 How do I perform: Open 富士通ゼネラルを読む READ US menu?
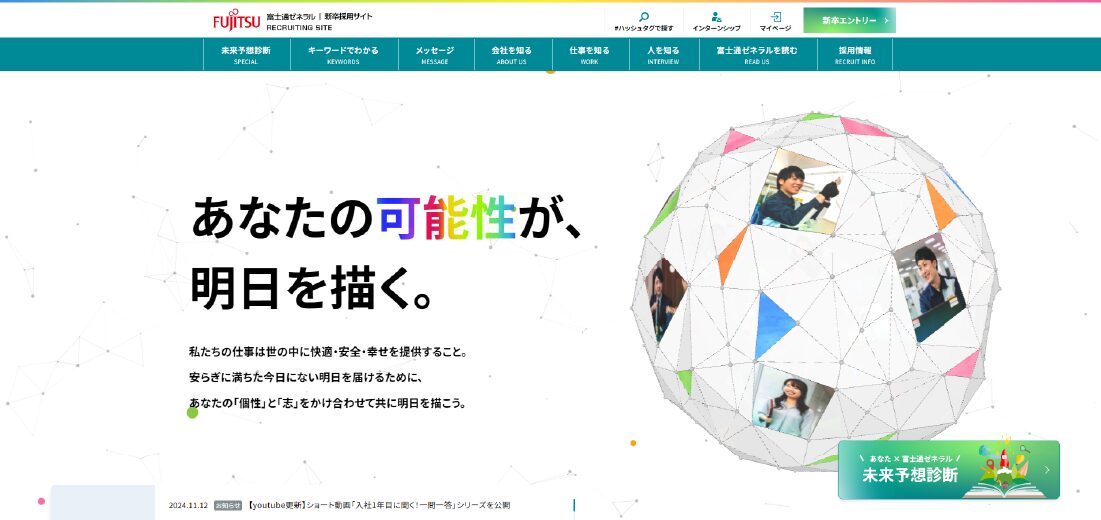(756, 54)
